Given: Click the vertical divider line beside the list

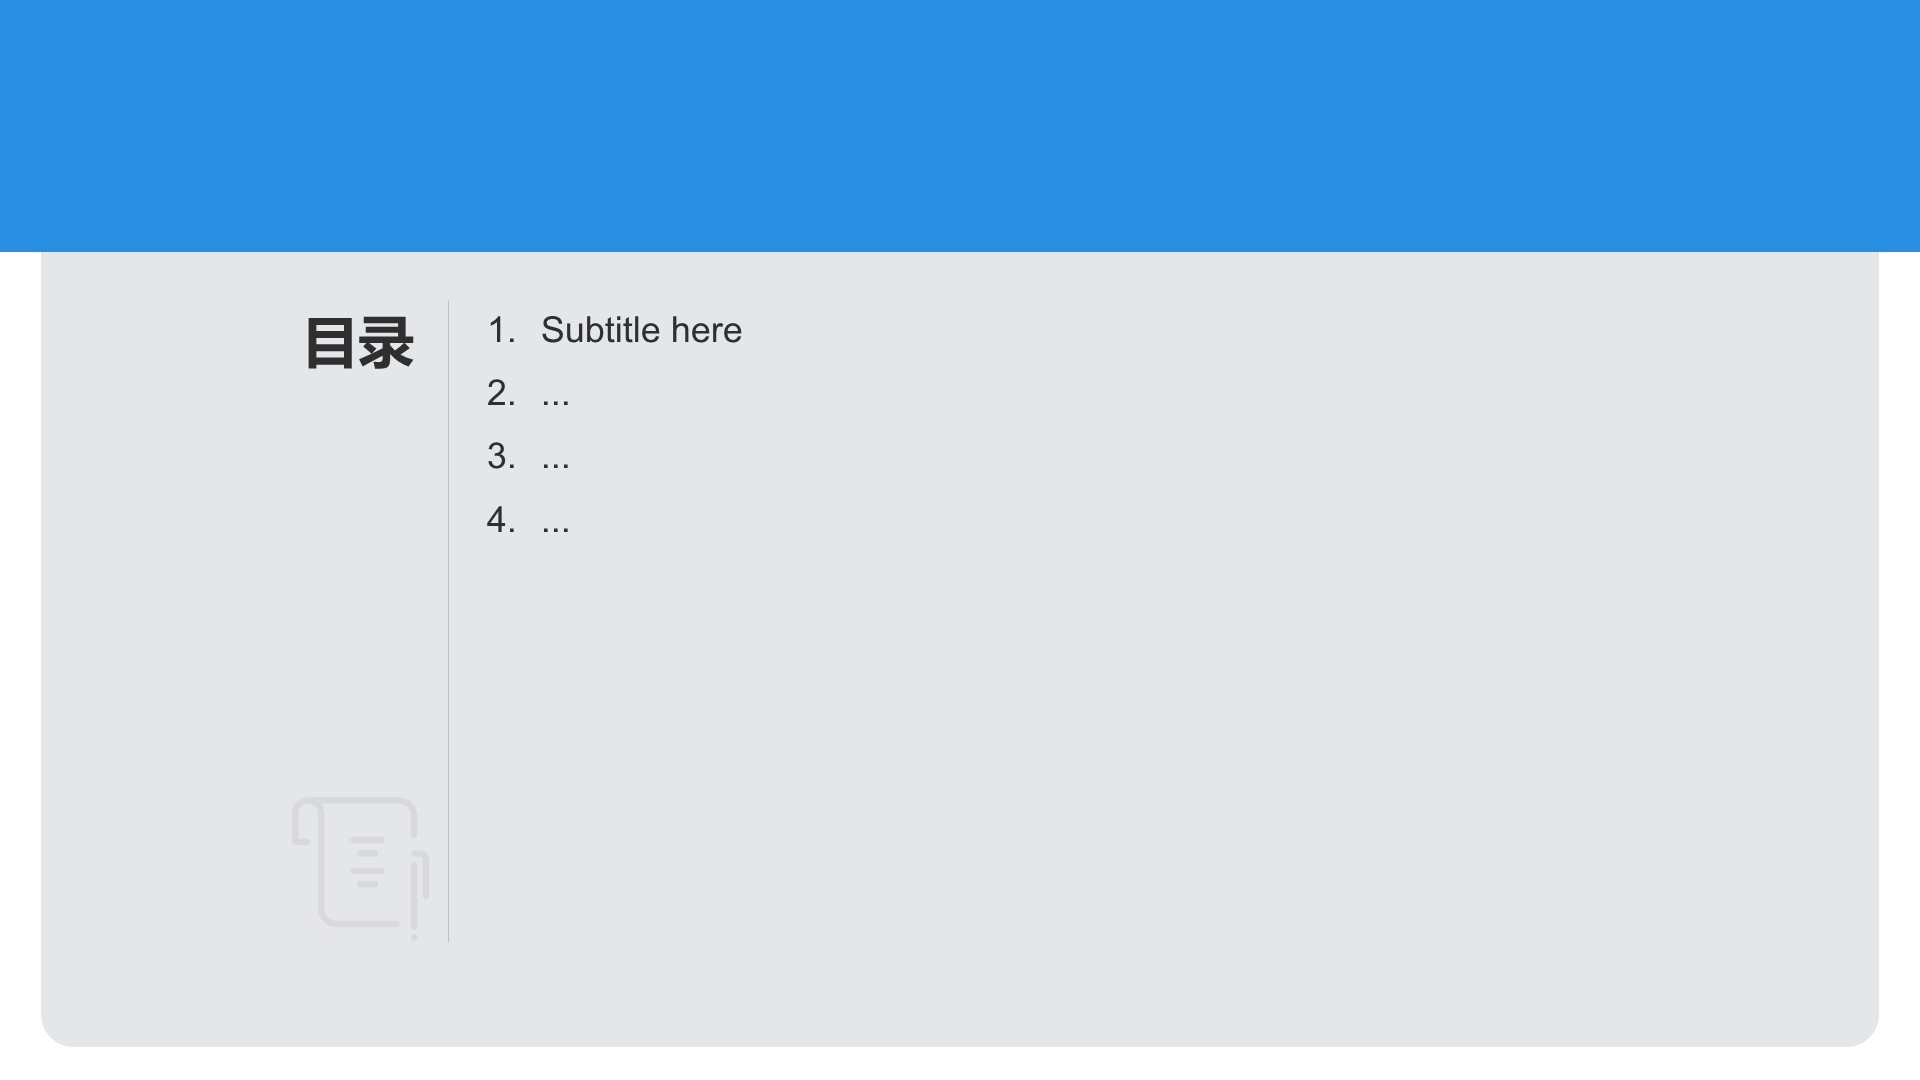Looking at the screenshot, I should click(x=448, y=620).
